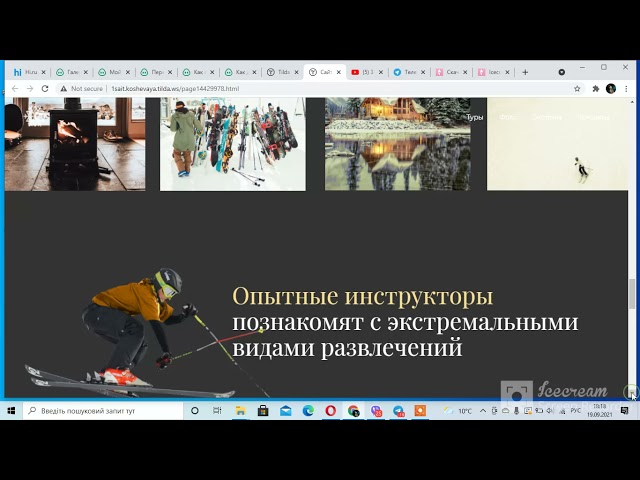This screenshot has width=640, height=480.
Task: Close the Telegram tab
Action: (x=423, y=72)
